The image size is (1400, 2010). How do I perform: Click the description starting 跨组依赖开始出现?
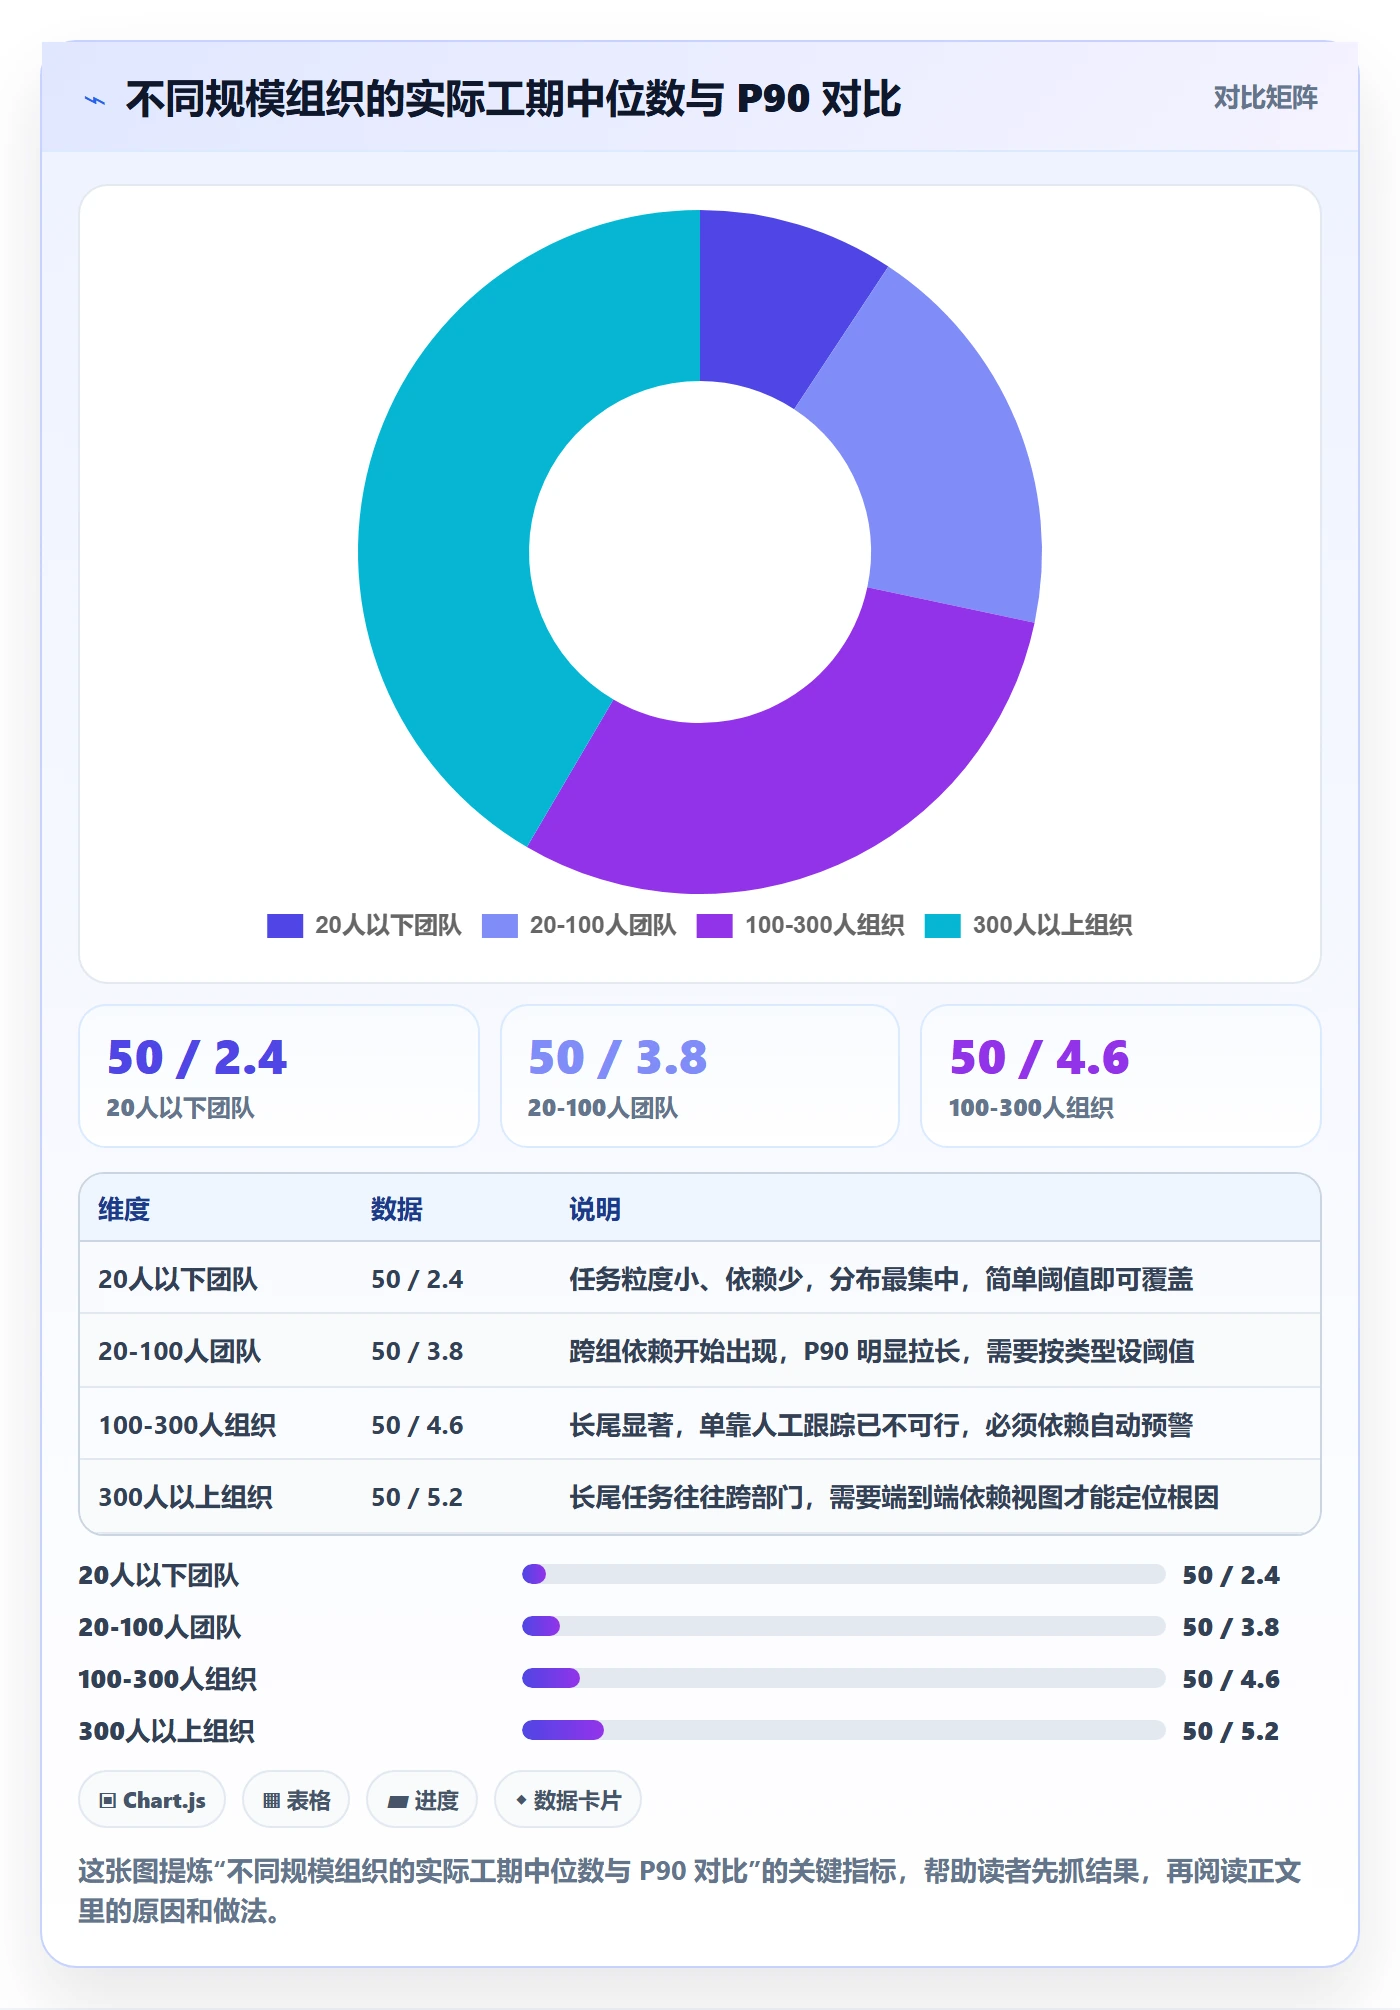(x=882, y=1351)
